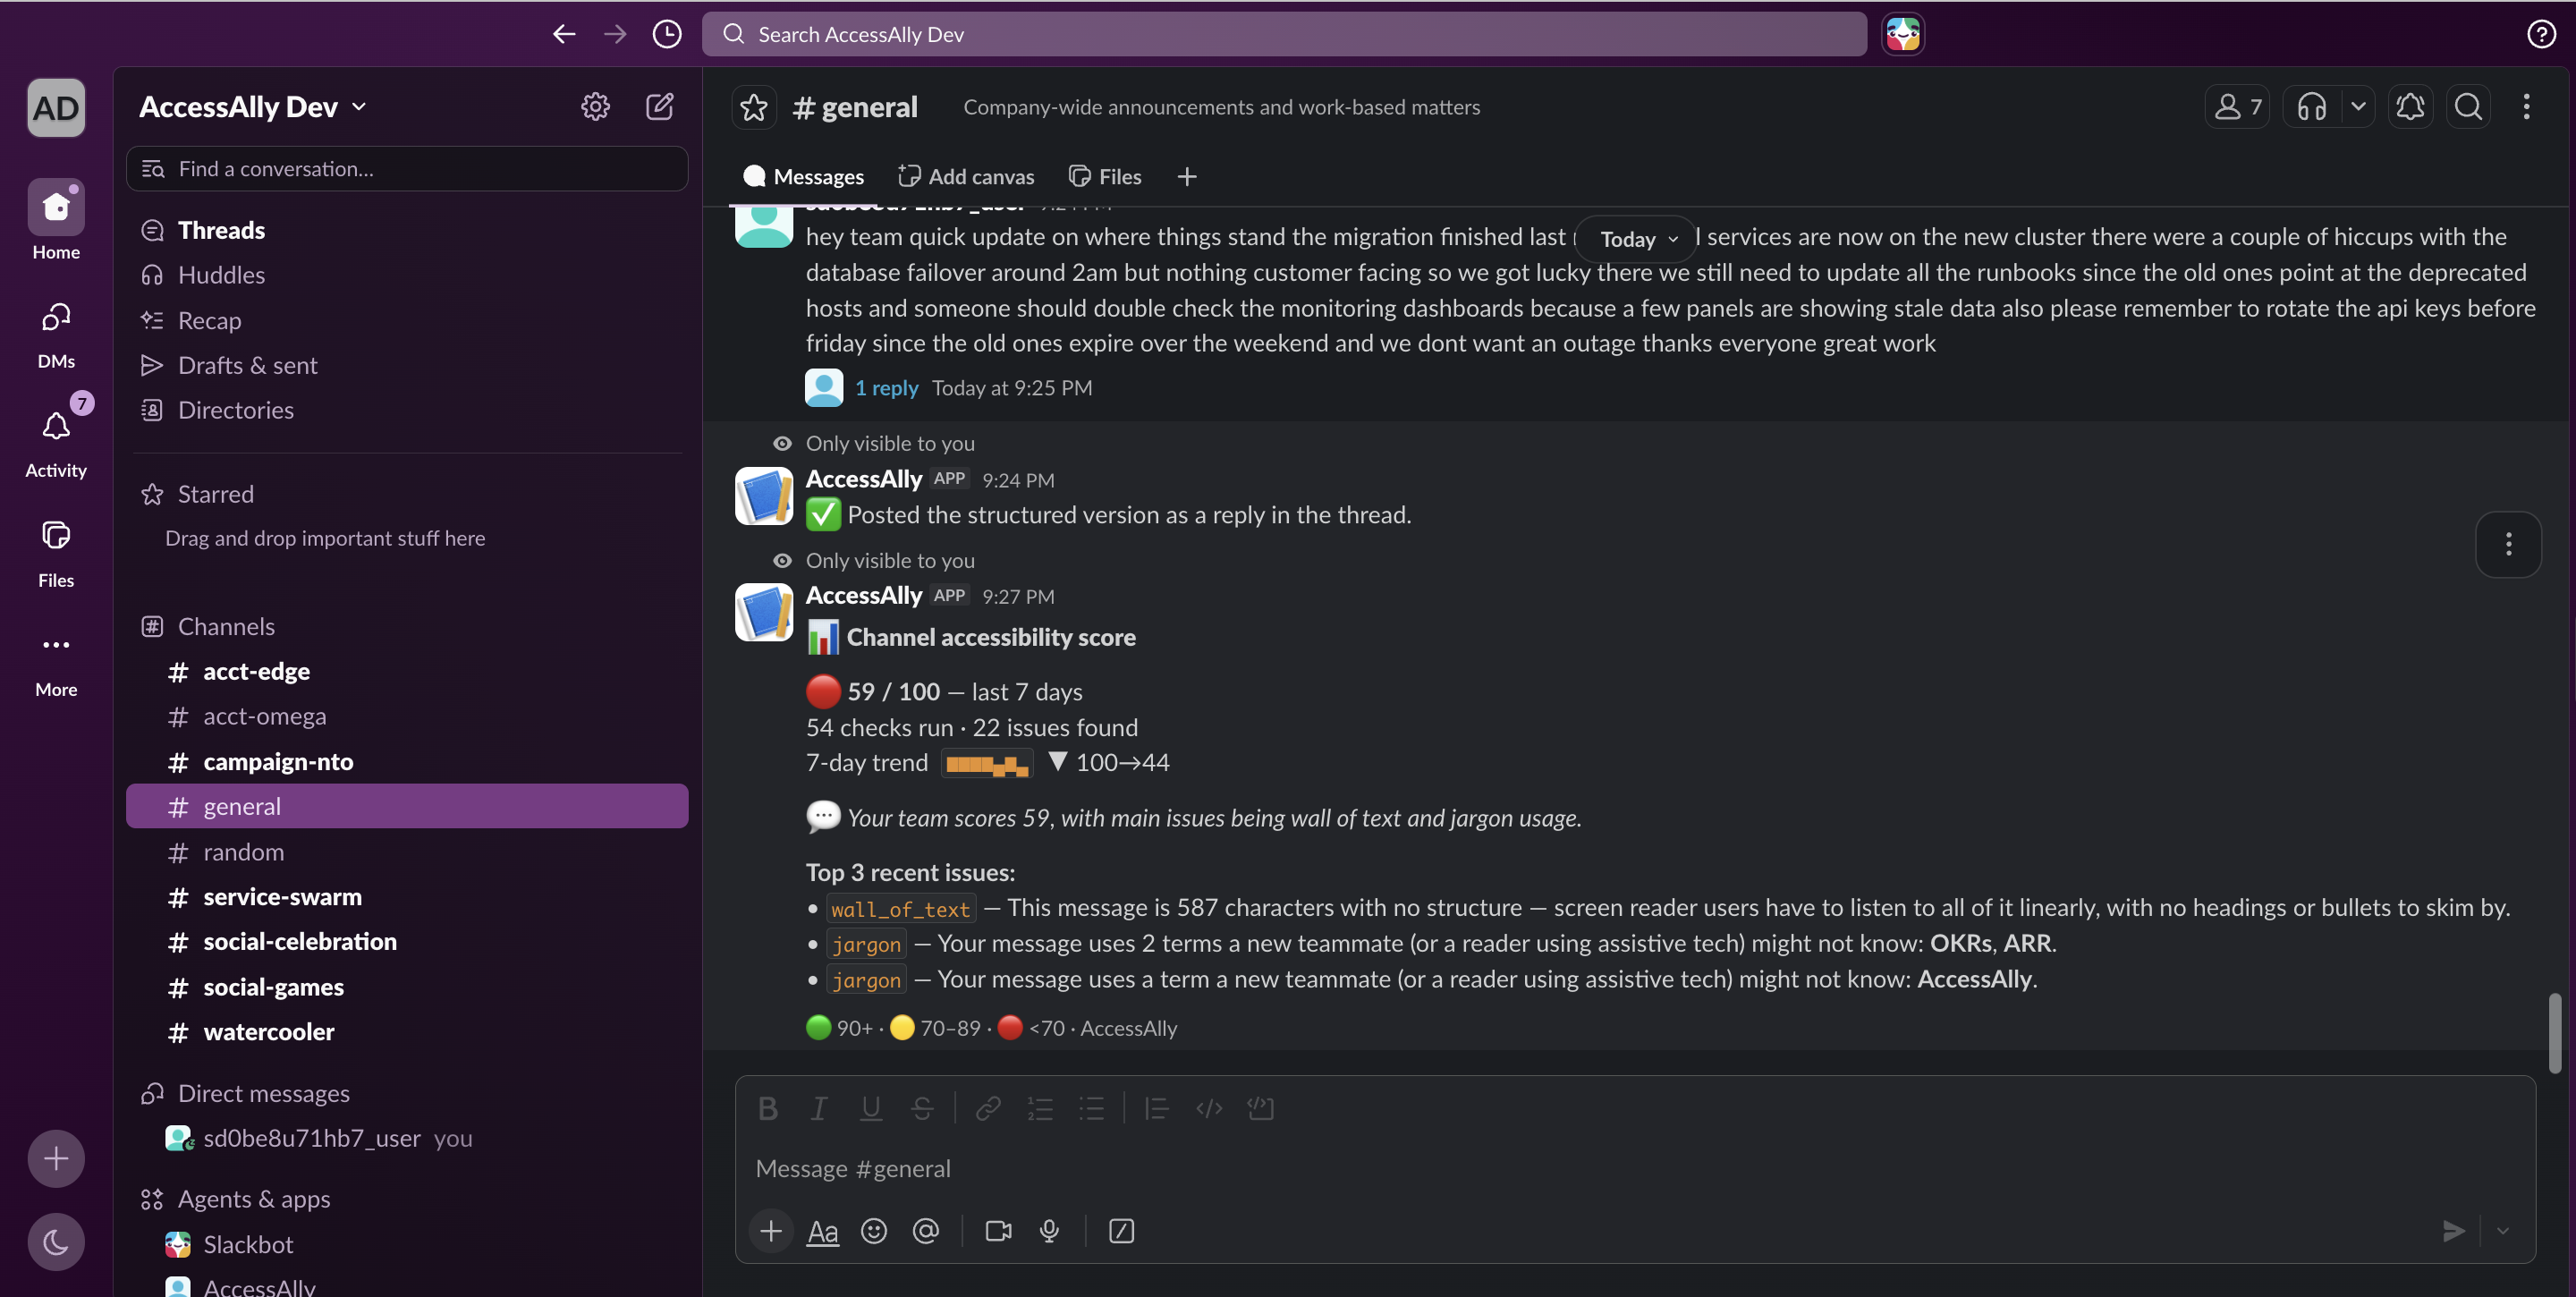The image size is (2576, 1297).
Task: Start a huddle with headphones icon
Action: [x=2311, y=107]
